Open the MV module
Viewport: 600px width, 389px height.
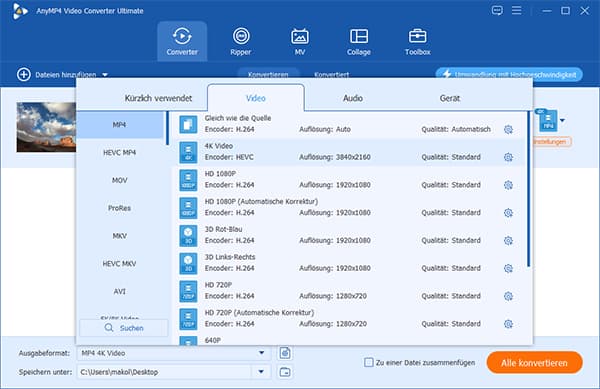(300, 41)
